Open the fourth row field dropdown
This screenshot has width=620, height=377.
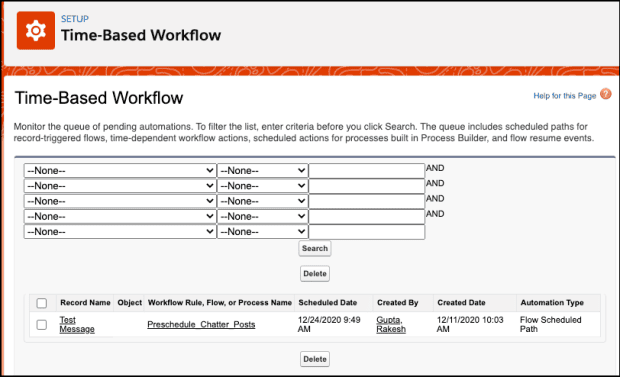[x=120, y=216]
